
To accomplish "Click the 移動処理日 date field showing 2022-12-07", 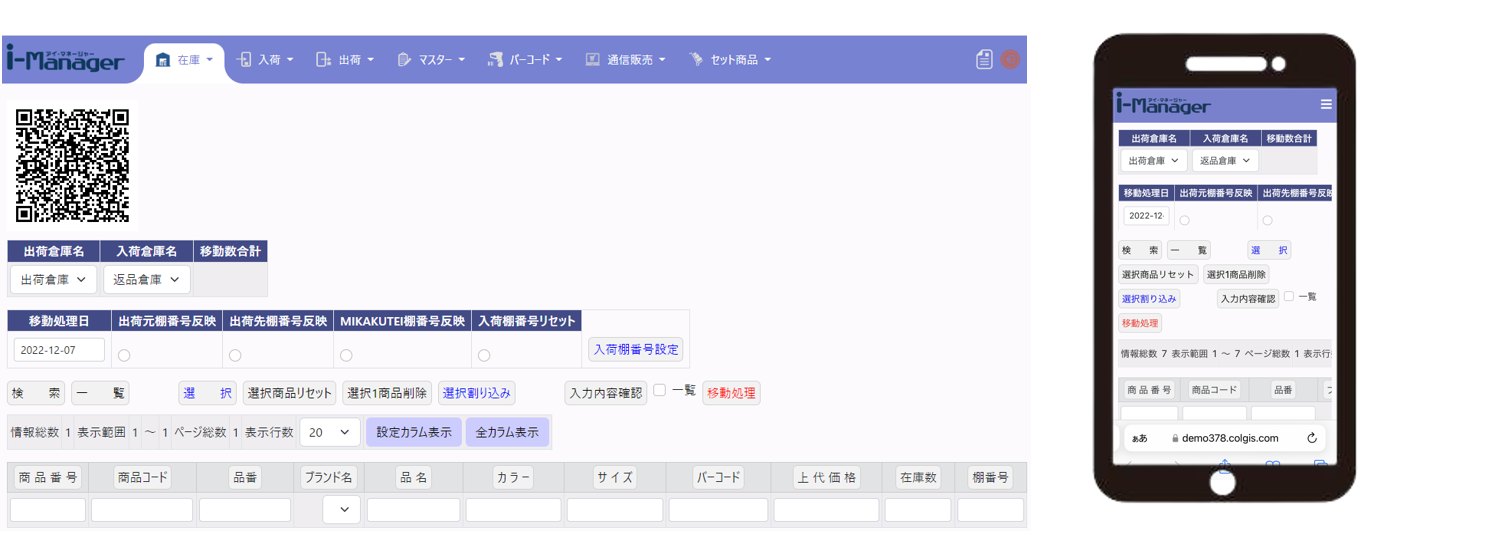I will 59,350.
